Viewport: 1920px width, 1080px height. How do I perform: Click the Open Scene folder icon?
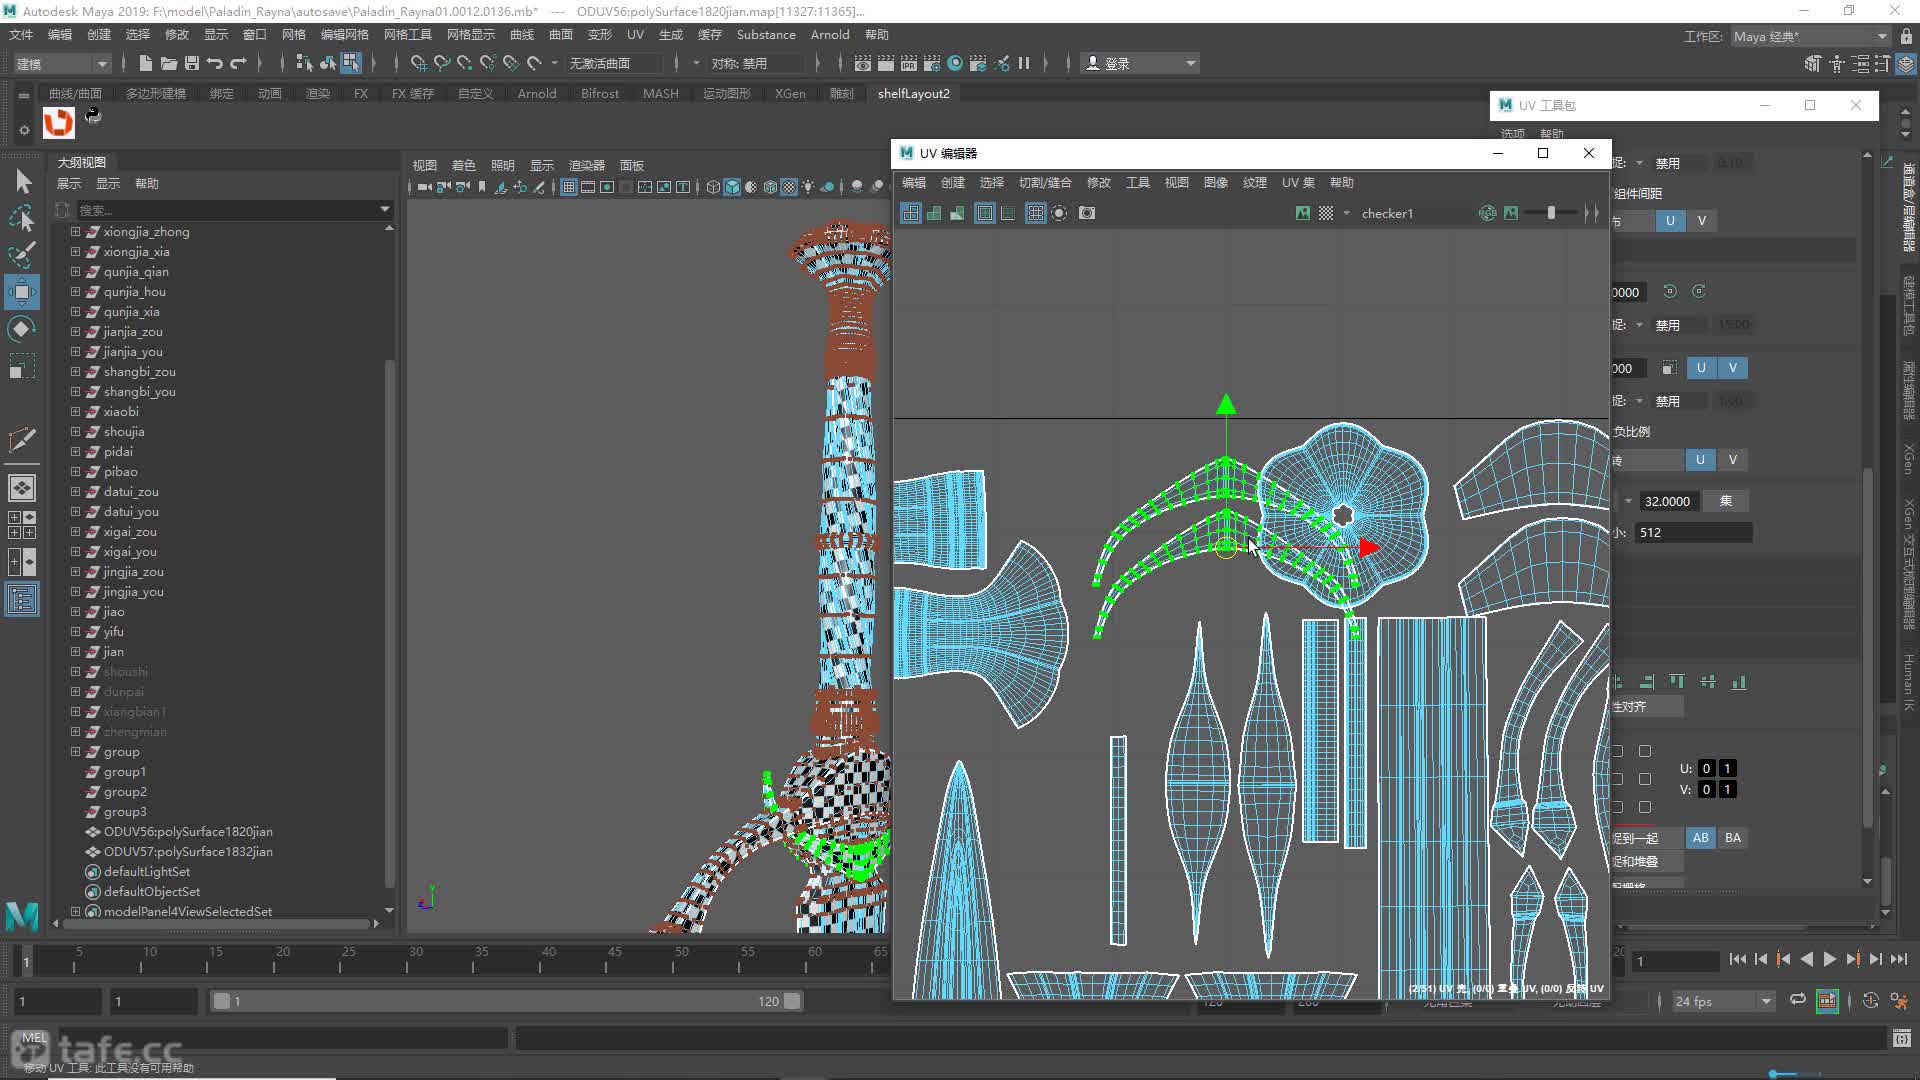(168, 63)
